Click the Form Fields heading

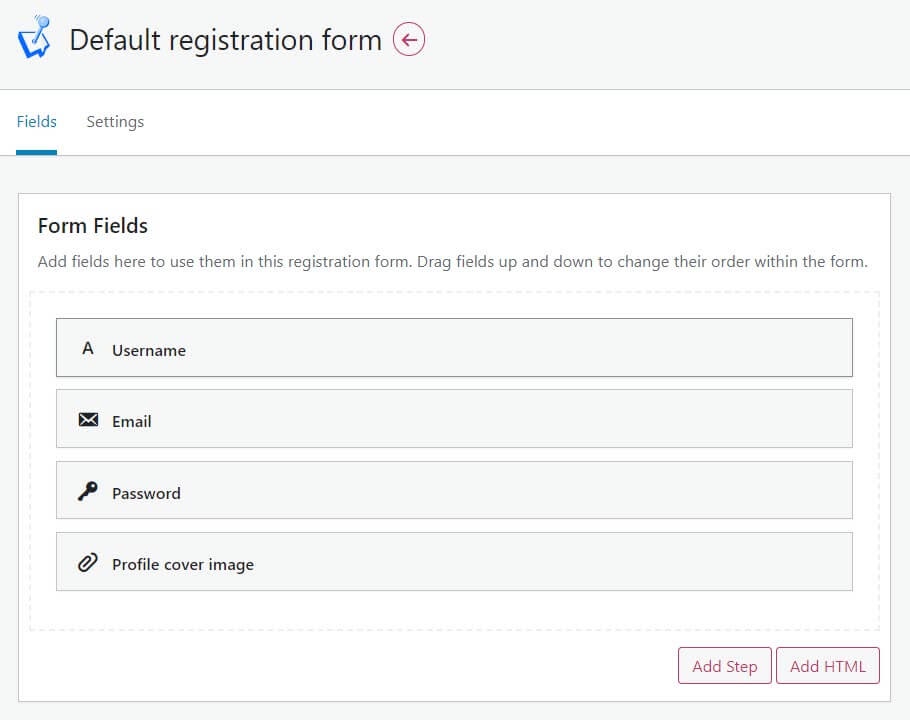coord(93,226)
